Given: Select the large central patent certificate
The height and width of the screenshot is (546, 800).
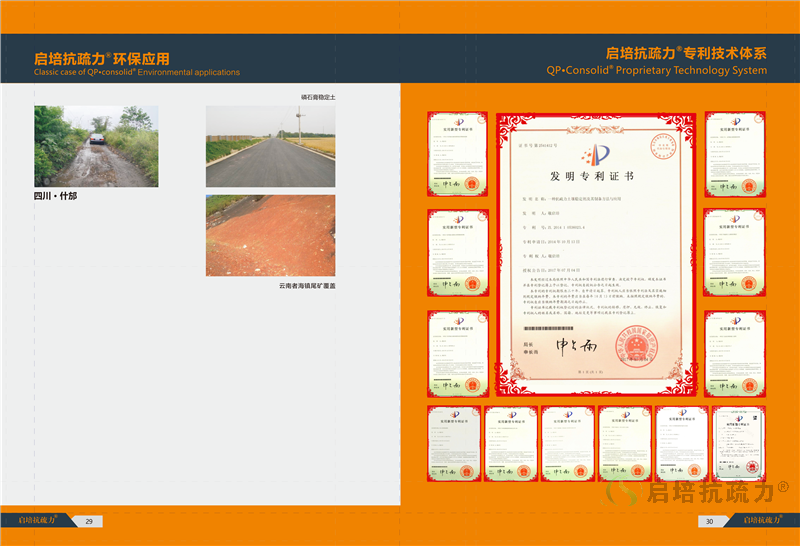Looking at the screenshot, I should click(x=596, y=255).
